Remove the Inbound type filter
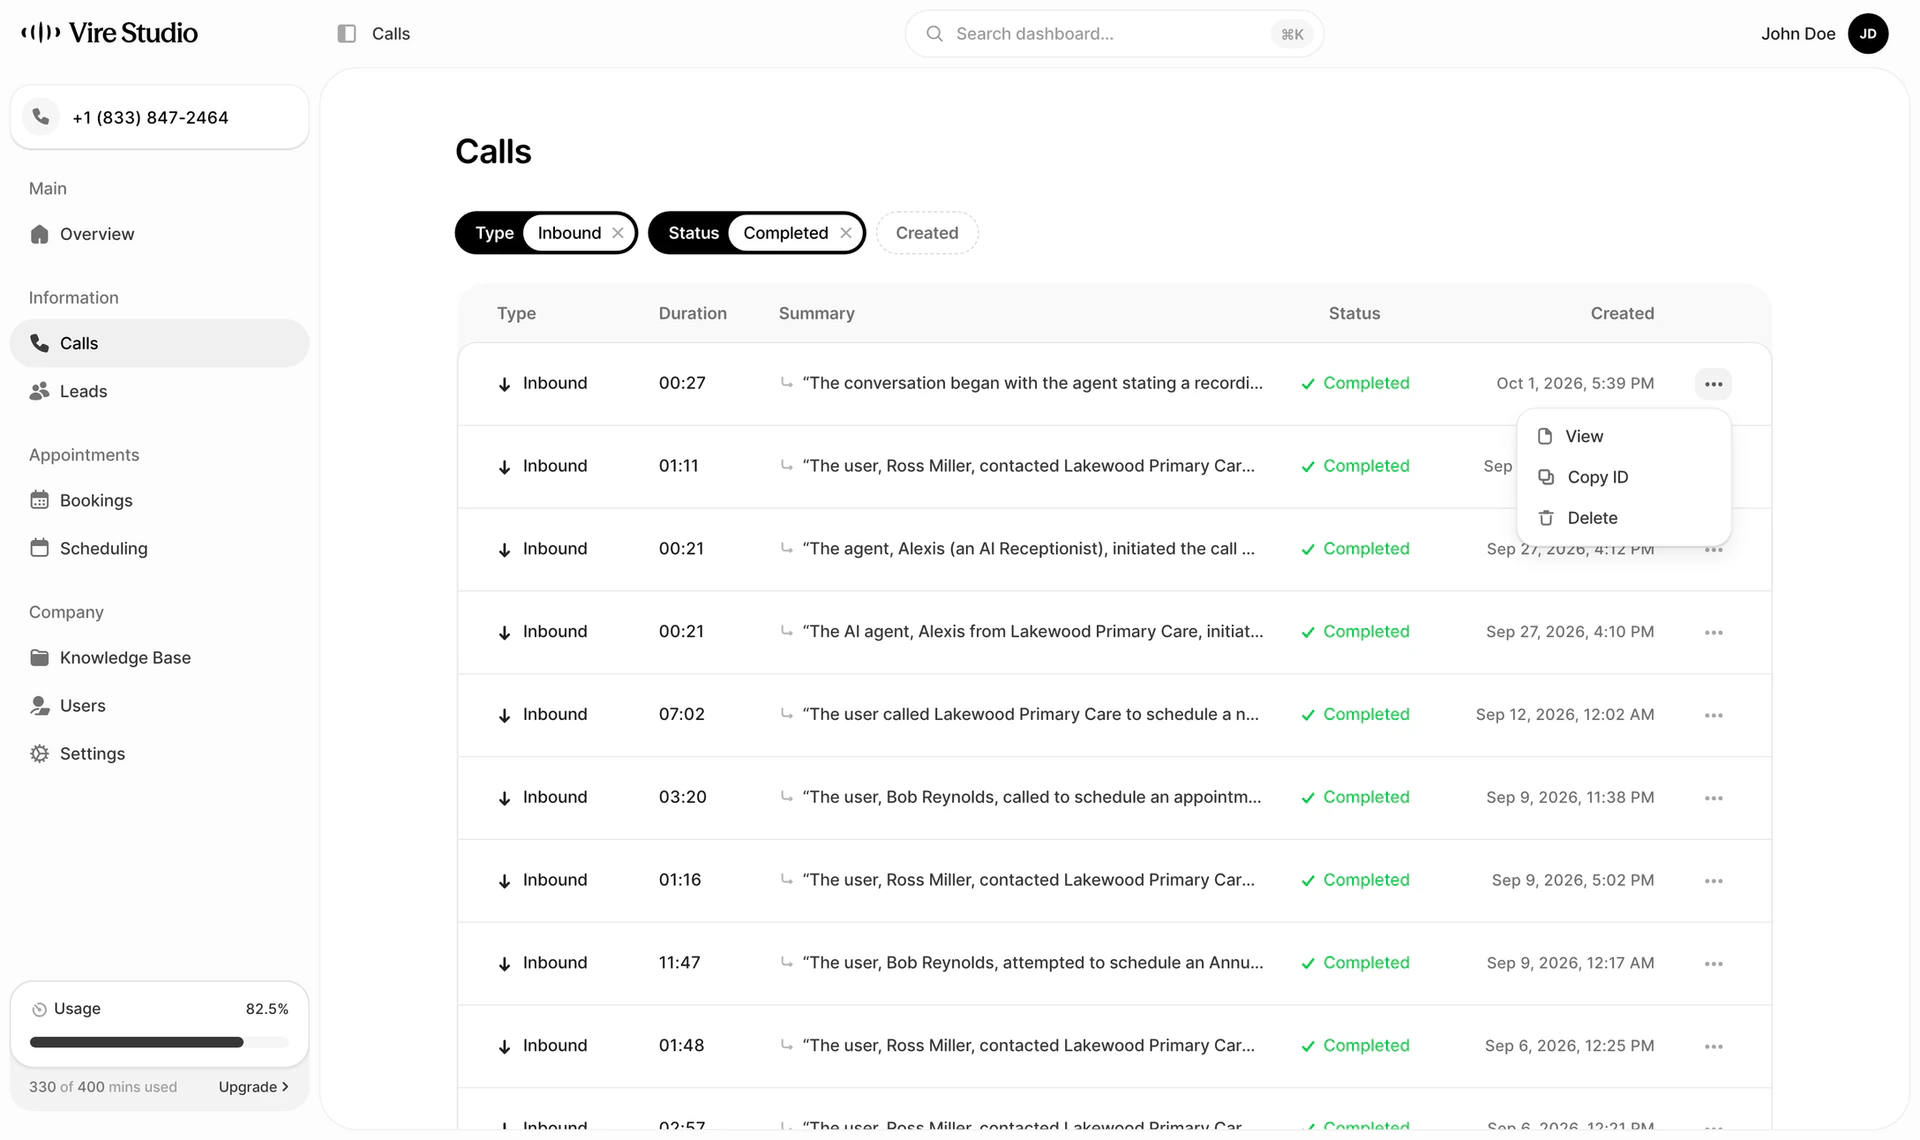The height and width of the screenshot is (1140, 1920). pos(618,233)
